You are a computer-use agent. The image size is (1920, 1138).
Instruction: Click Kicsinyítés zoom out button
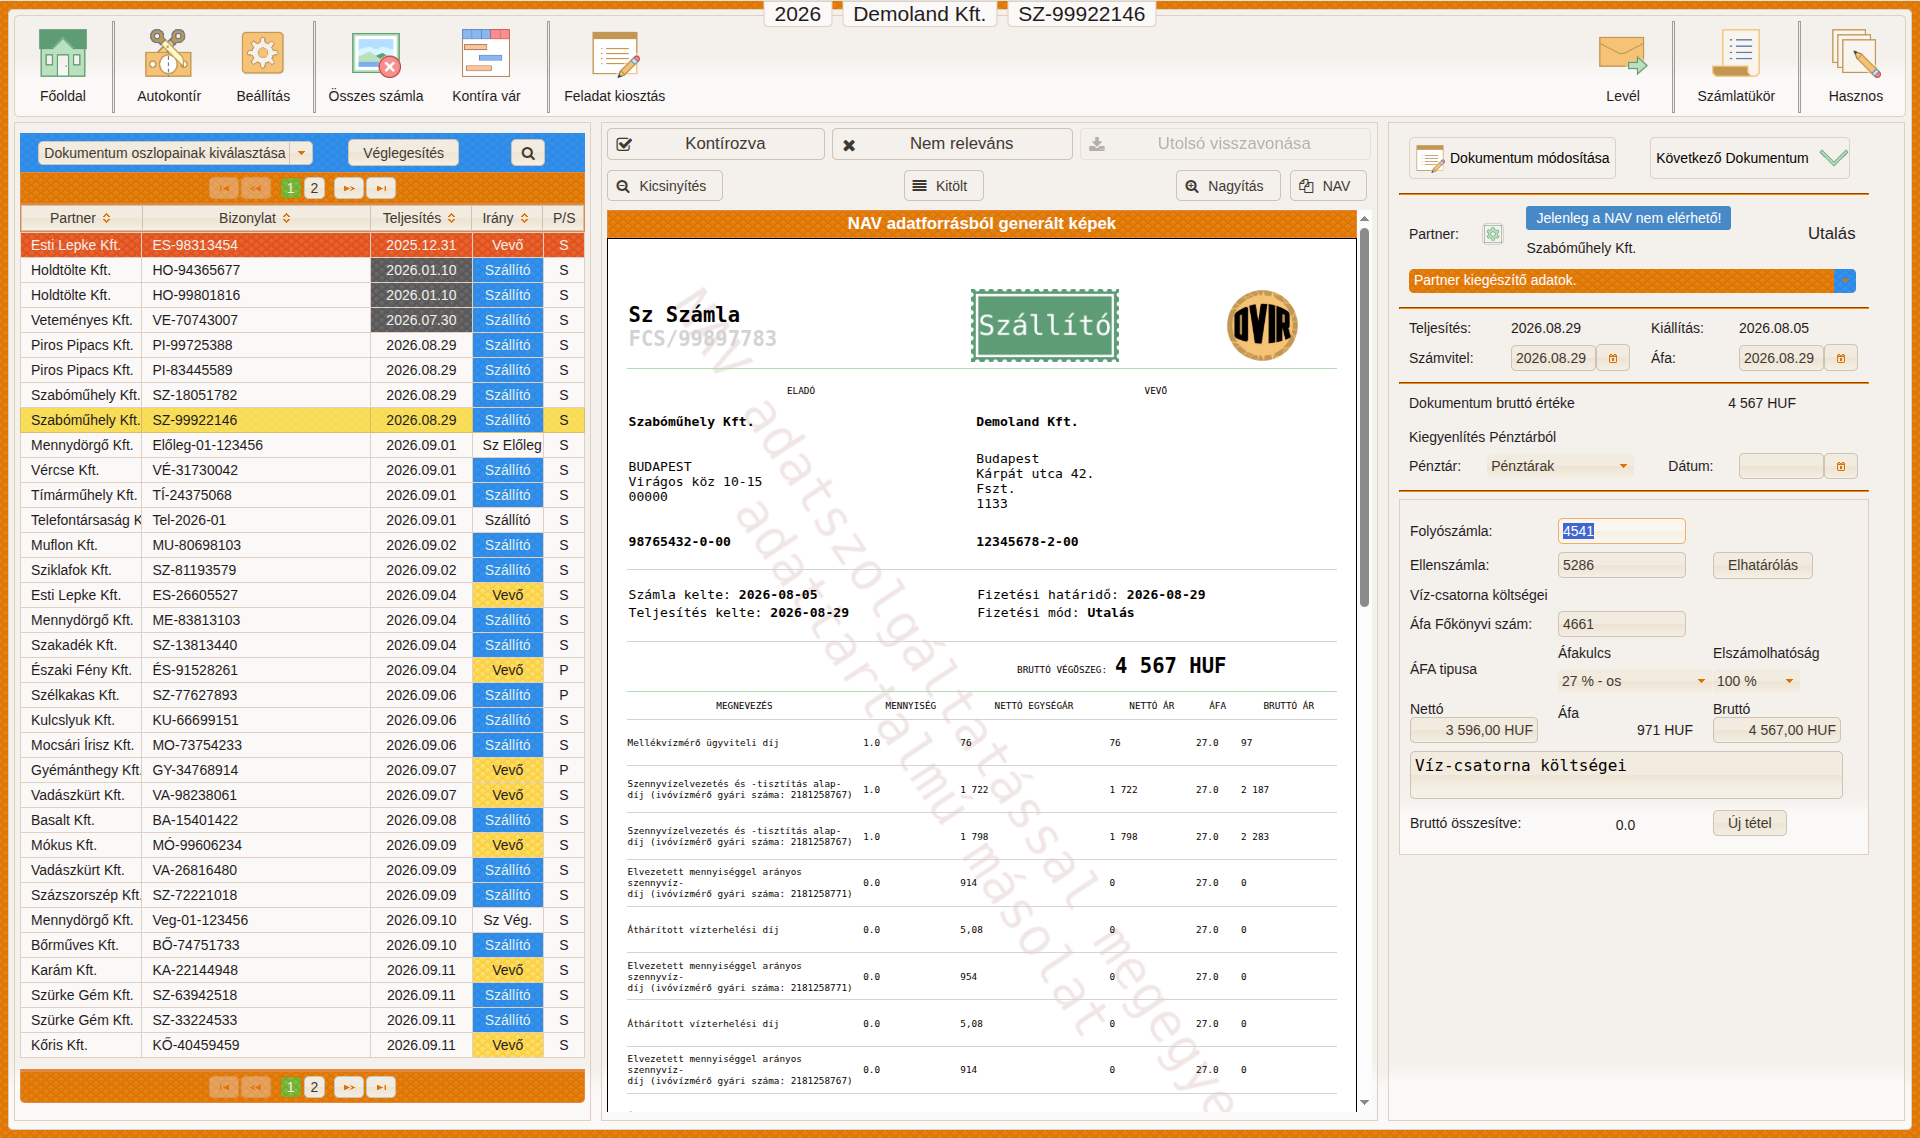click(x=665, y=186)
